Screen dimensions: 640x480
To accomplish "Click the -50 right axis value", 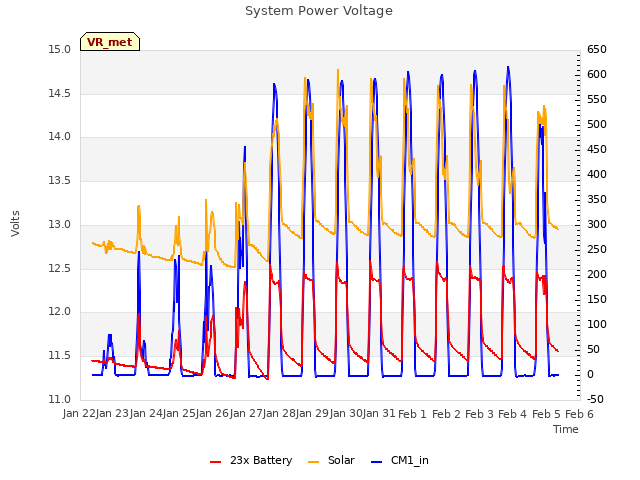I will pos(595,400).
